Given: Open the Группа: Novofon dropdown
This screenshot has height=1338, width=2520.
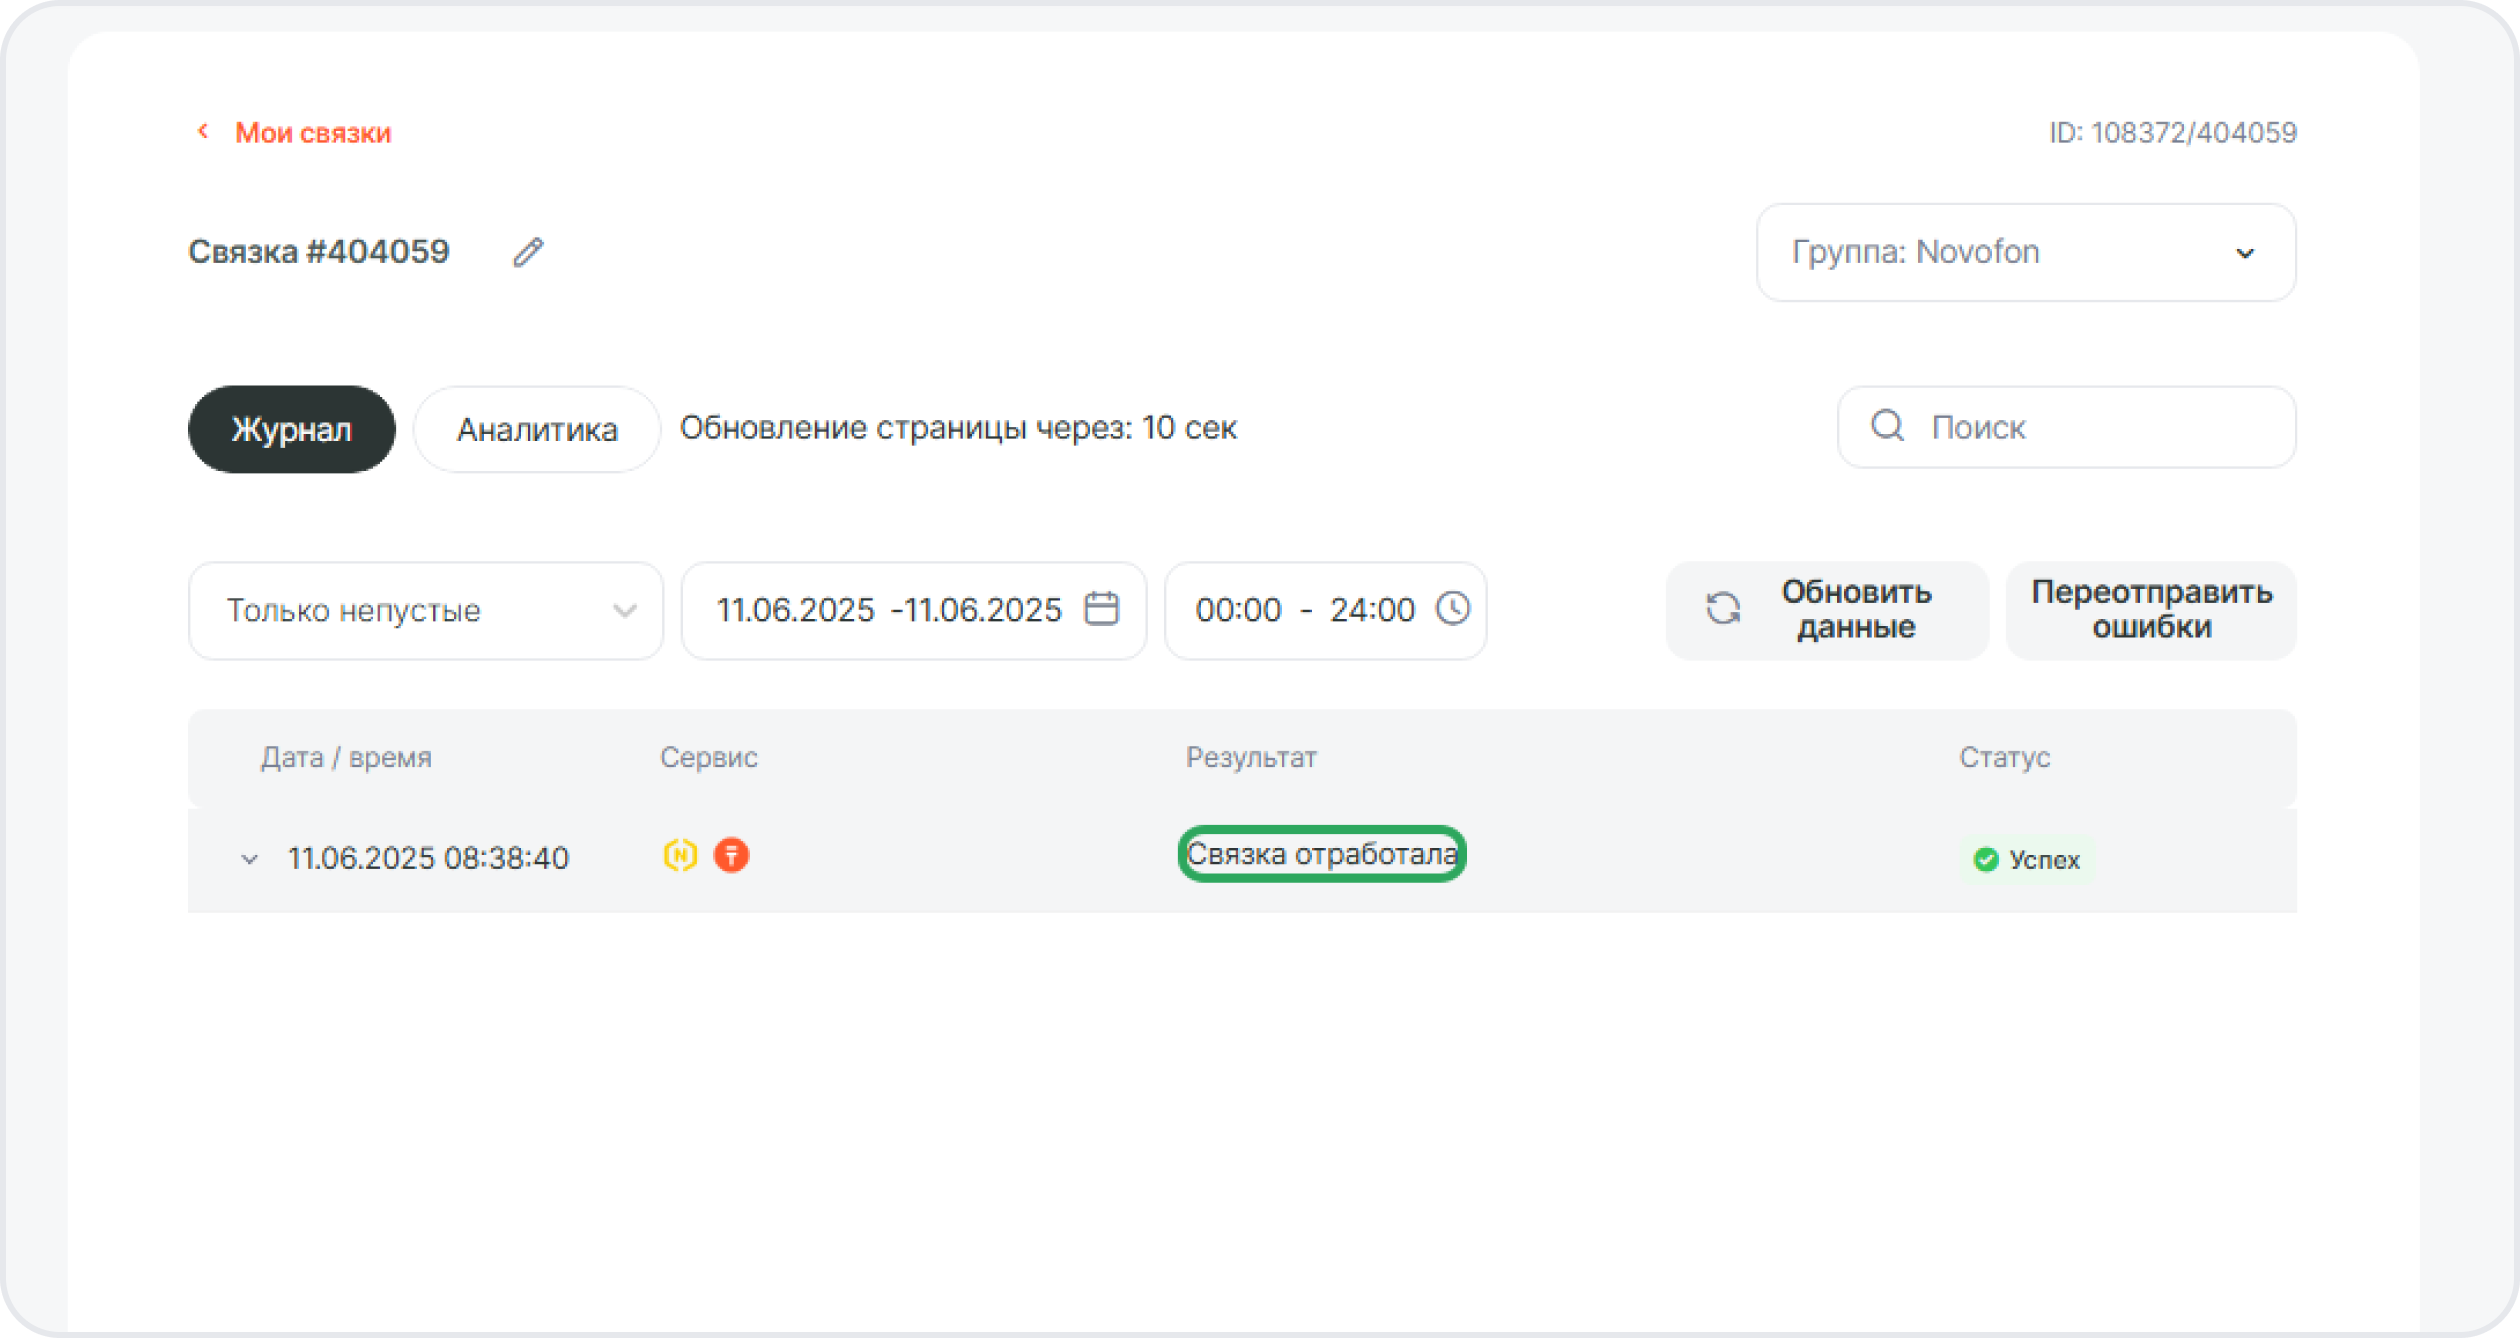Looking at the screenshot, I should click(2025, 252).
